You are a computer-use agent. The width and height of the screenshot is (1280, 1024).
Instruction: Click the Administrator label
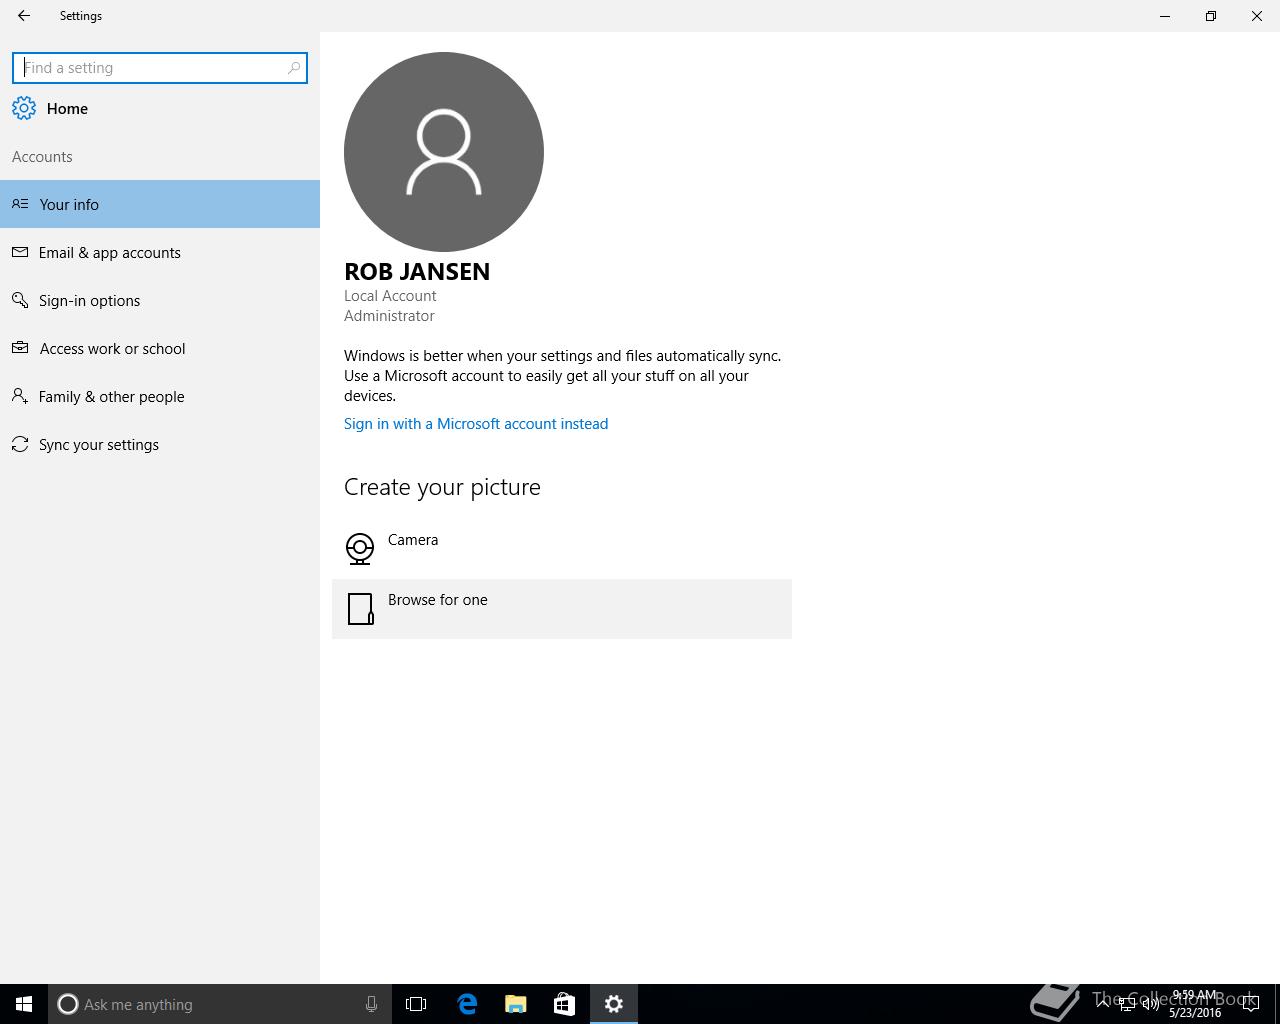click(x=389, y=316)
